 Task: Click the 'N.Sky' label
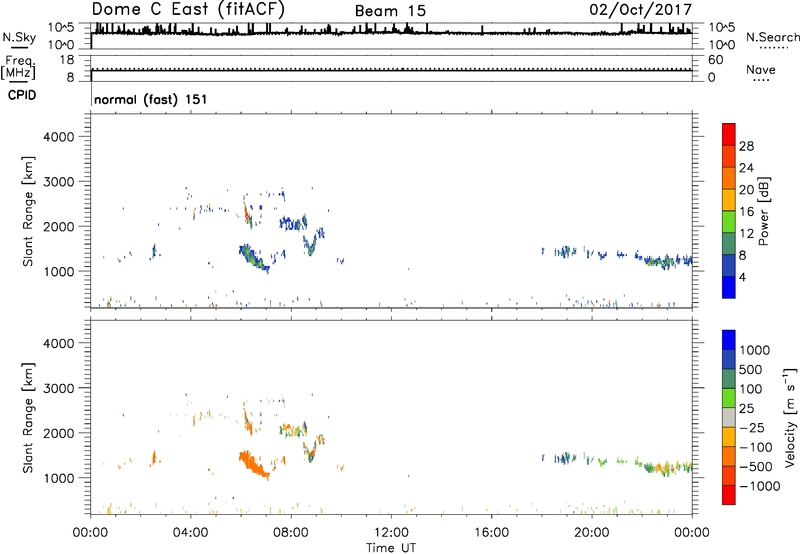19,37
